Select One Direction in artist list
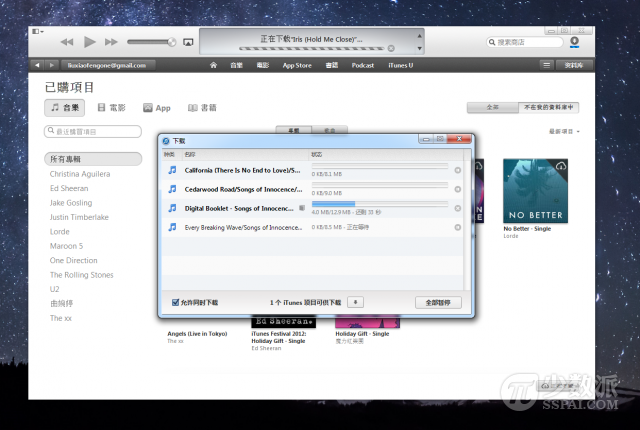The width and height of the screenshot is (640, 430). click(73, 260)
